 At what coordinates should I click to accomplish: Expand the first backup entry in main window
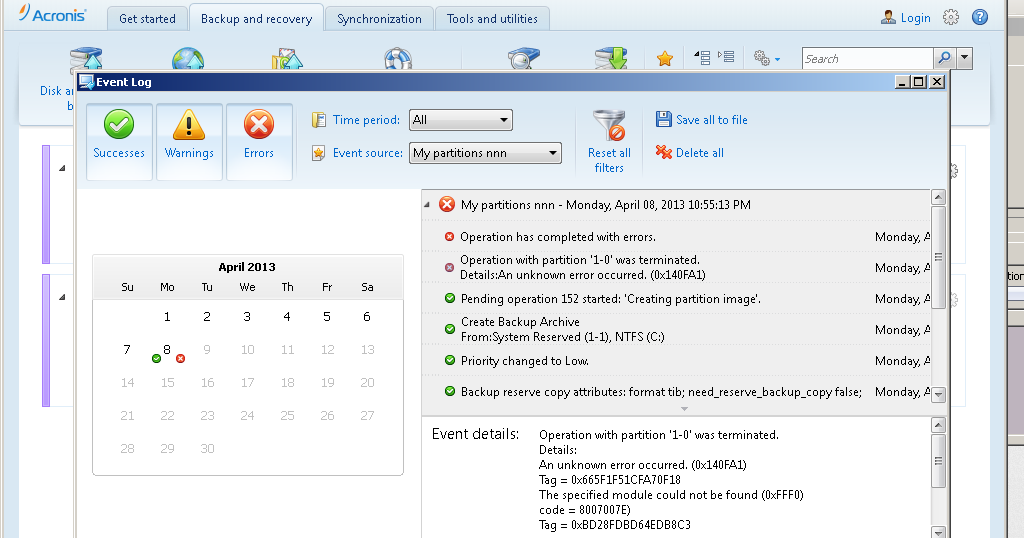point(62,168)
